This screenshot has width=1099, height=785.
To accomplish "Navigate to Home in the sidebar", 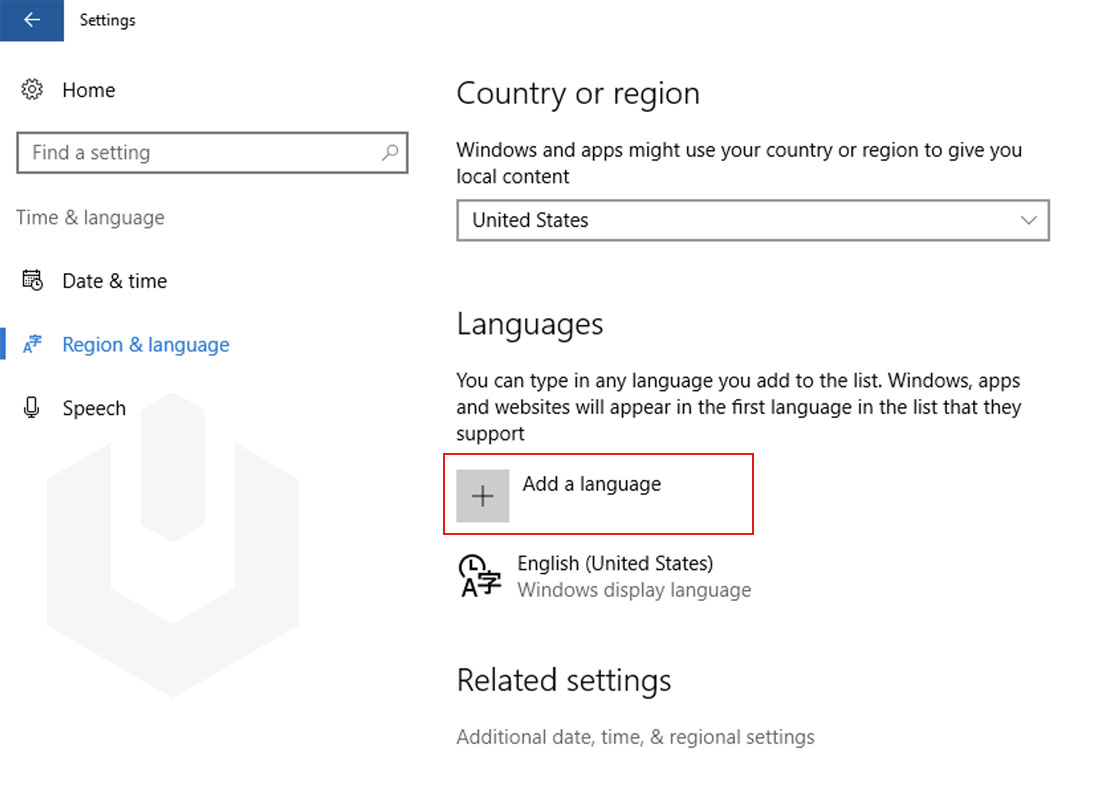I will click(89, 90).
